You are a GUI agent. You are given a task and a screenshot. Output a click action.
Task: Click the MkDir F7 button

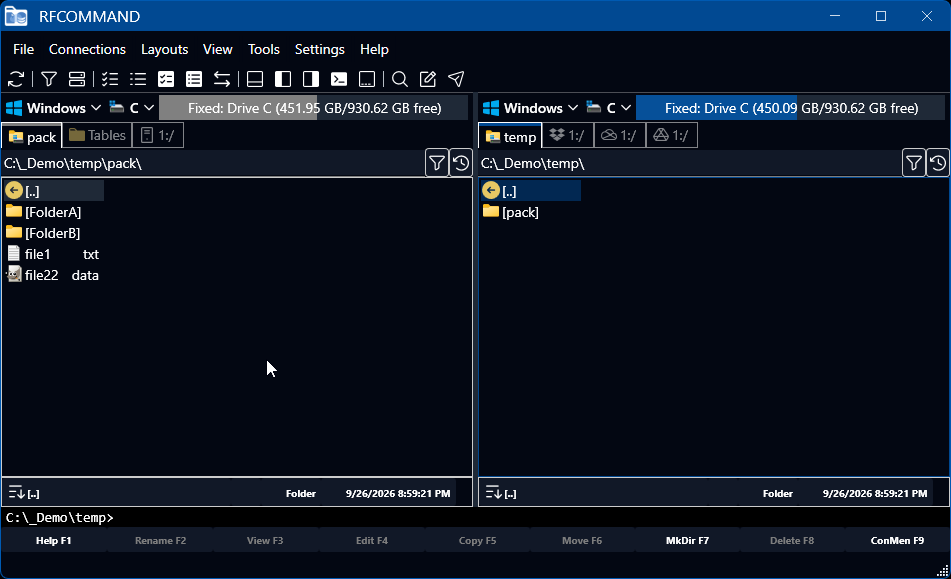(687, 540)
